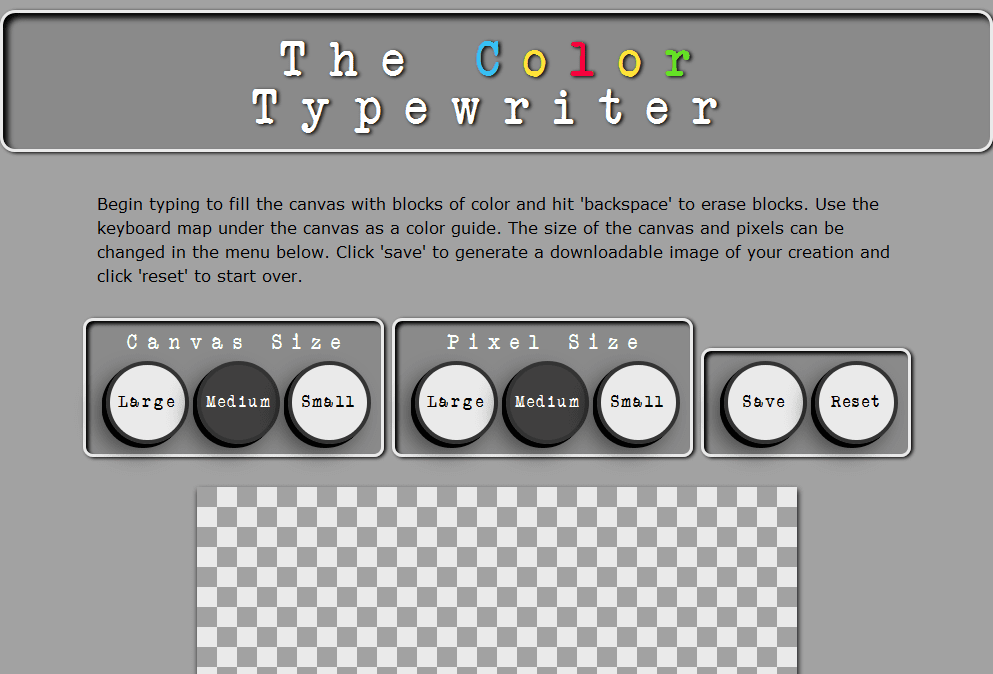Select Medium canvas size
Viewport: 993px width, 674px height.
point(237,402)
